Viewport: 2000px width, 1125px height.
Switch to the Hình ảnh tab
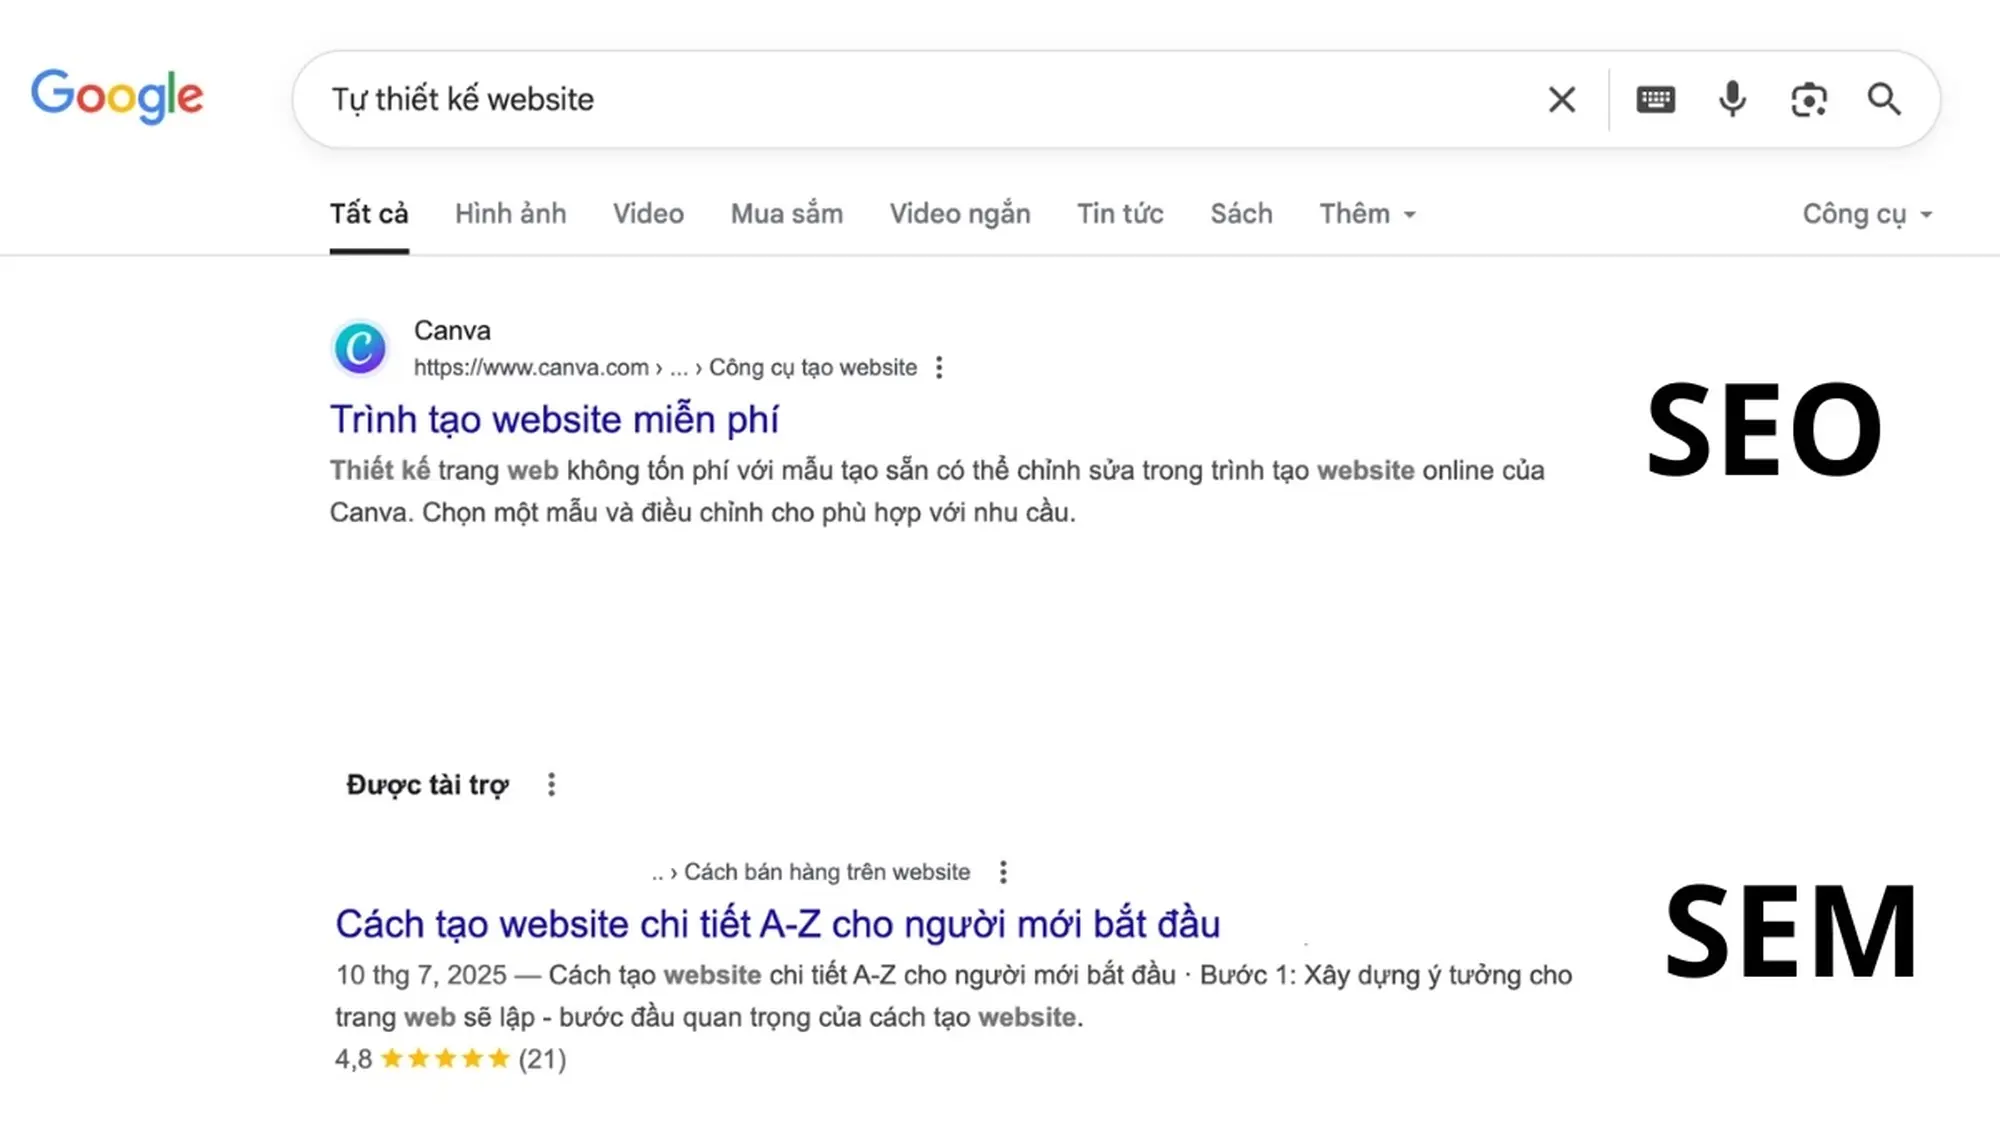510,214
